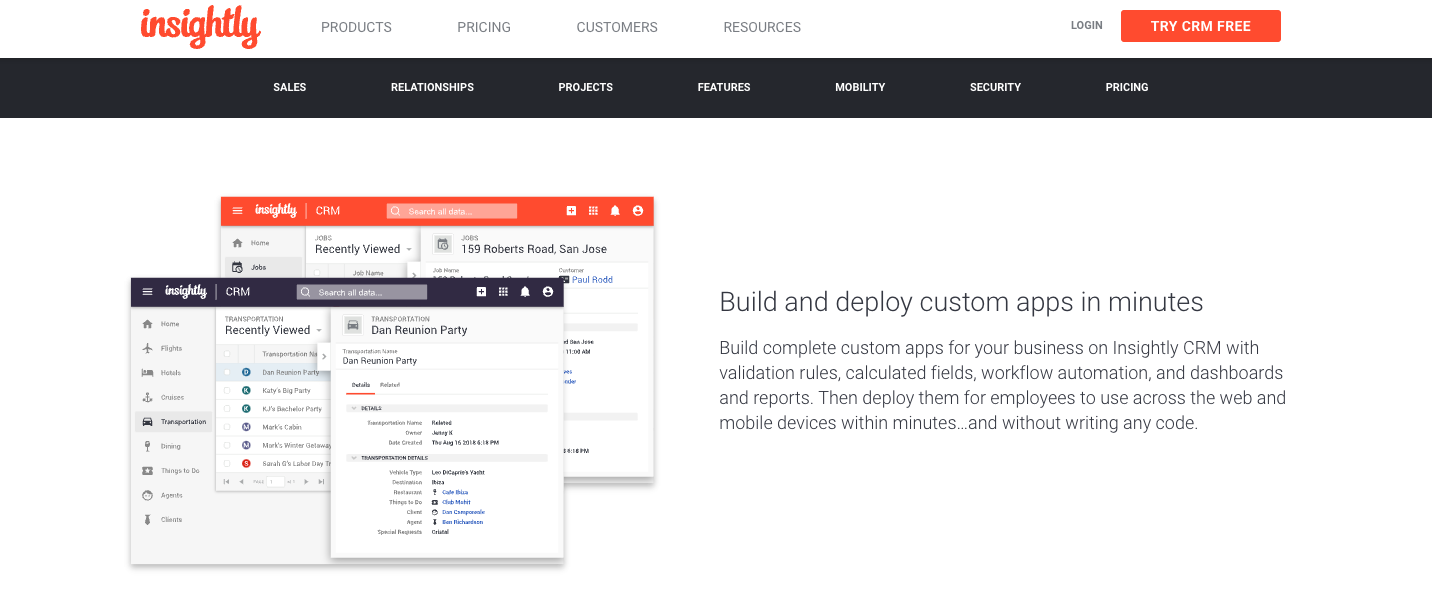Select PROJECTS in the sub-navigation bar
The image size is (1432, 604).
[x=586, y=87]
